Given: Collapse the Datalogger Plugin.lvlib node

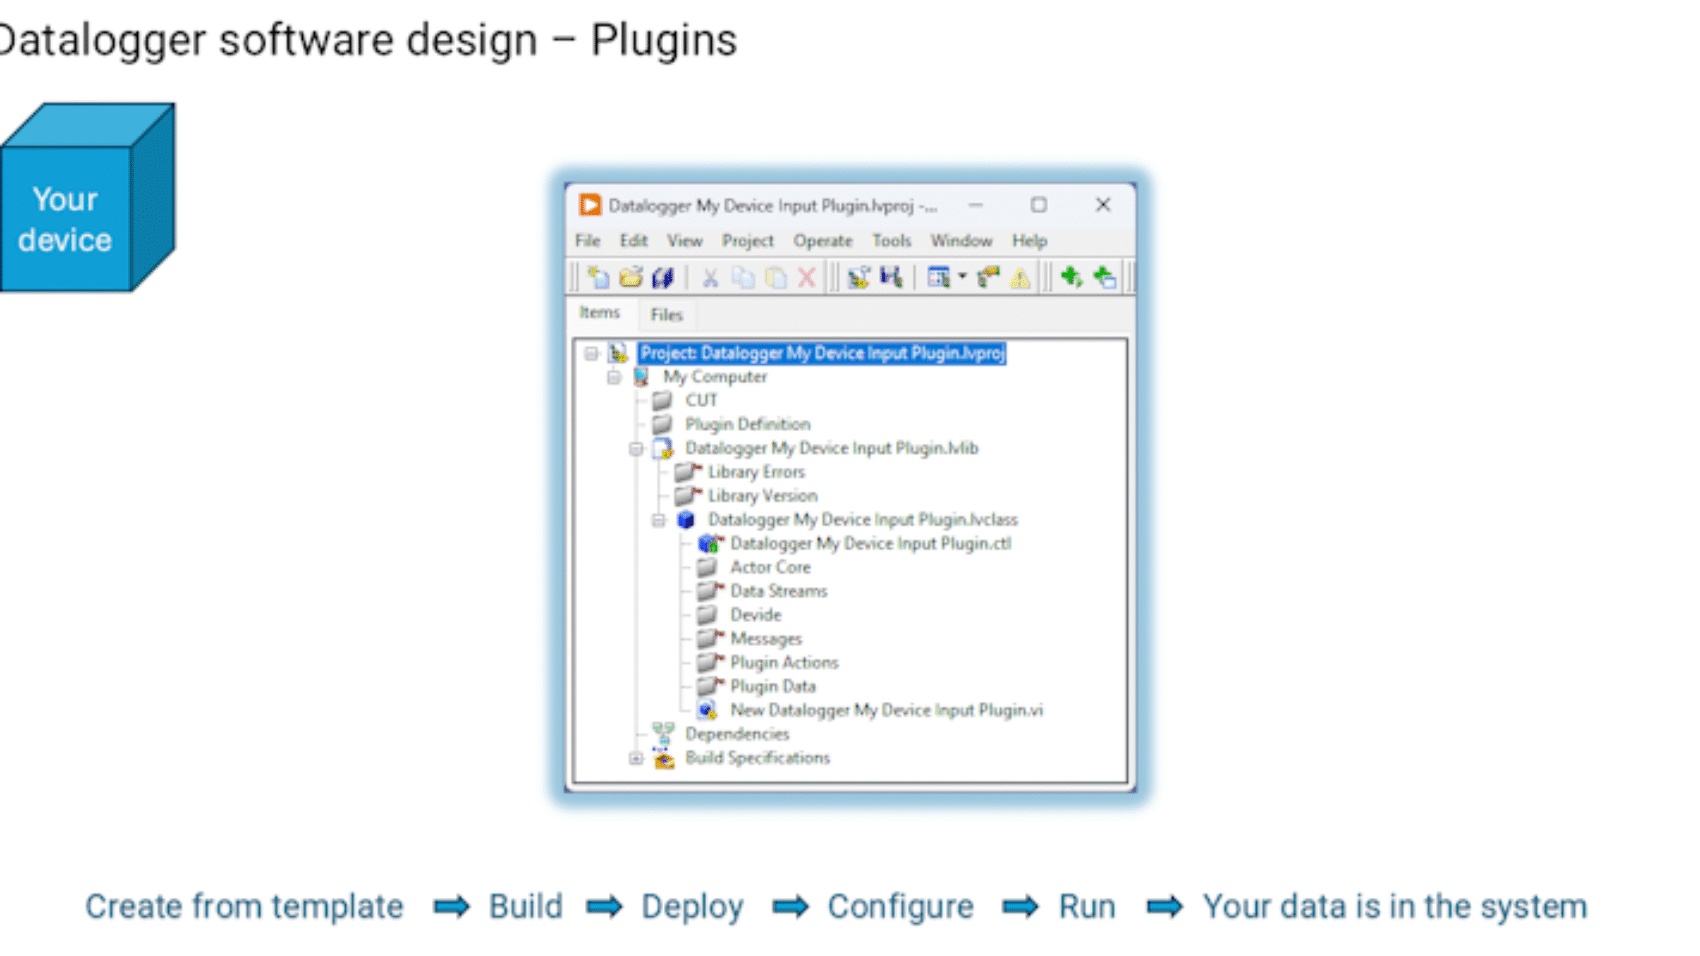Looking at the screenshot, I should (636, 449).
